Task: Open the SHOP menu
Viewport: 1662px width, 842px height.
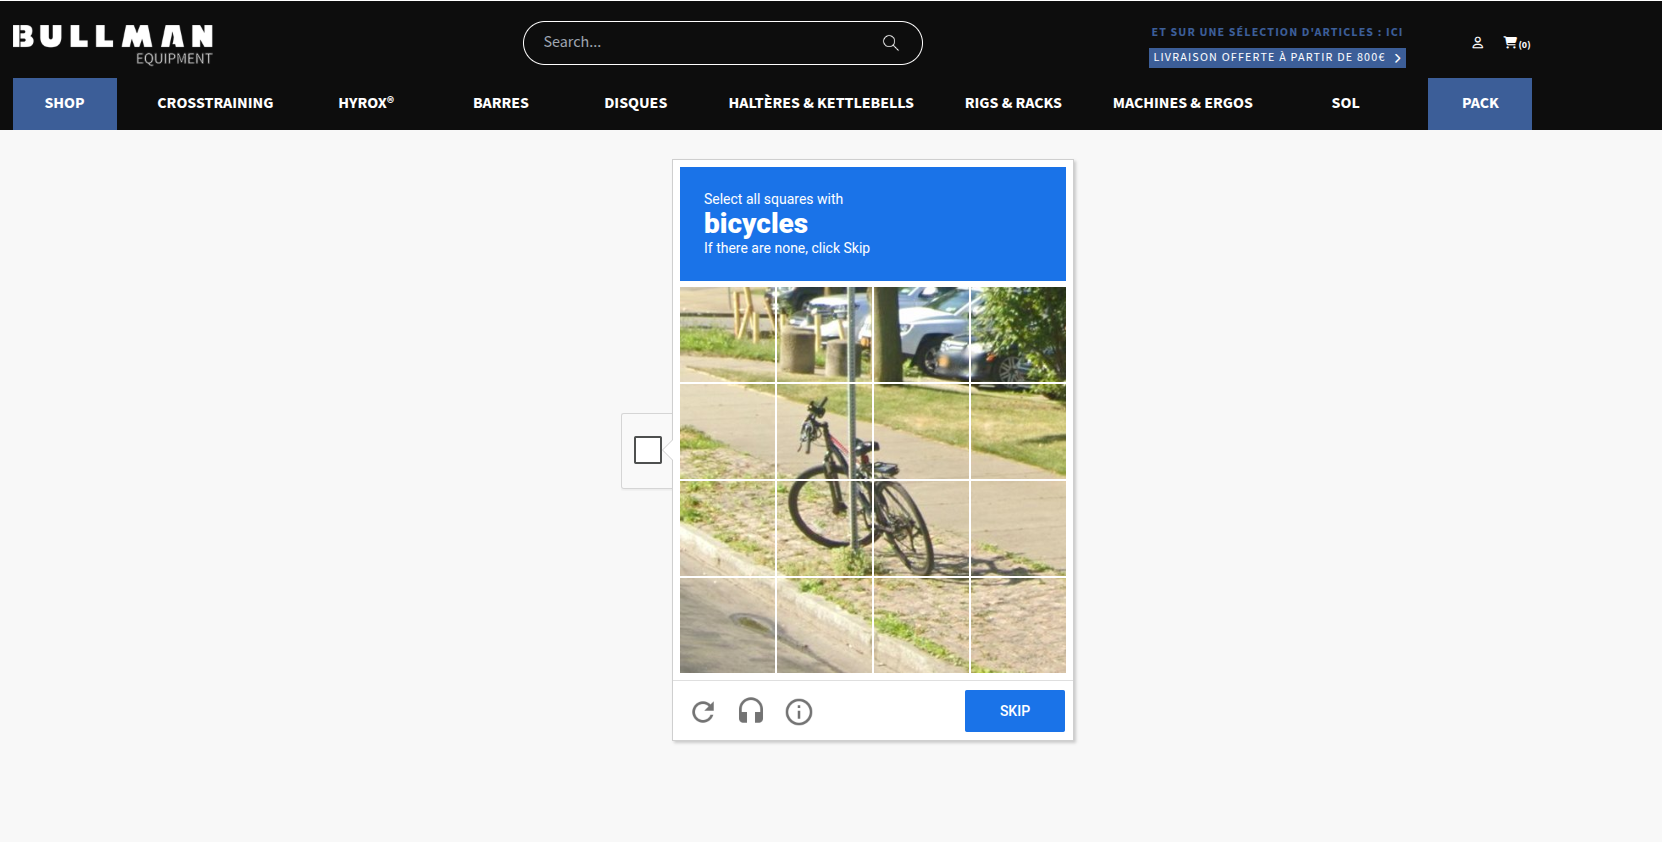Action: pos(65,103)
